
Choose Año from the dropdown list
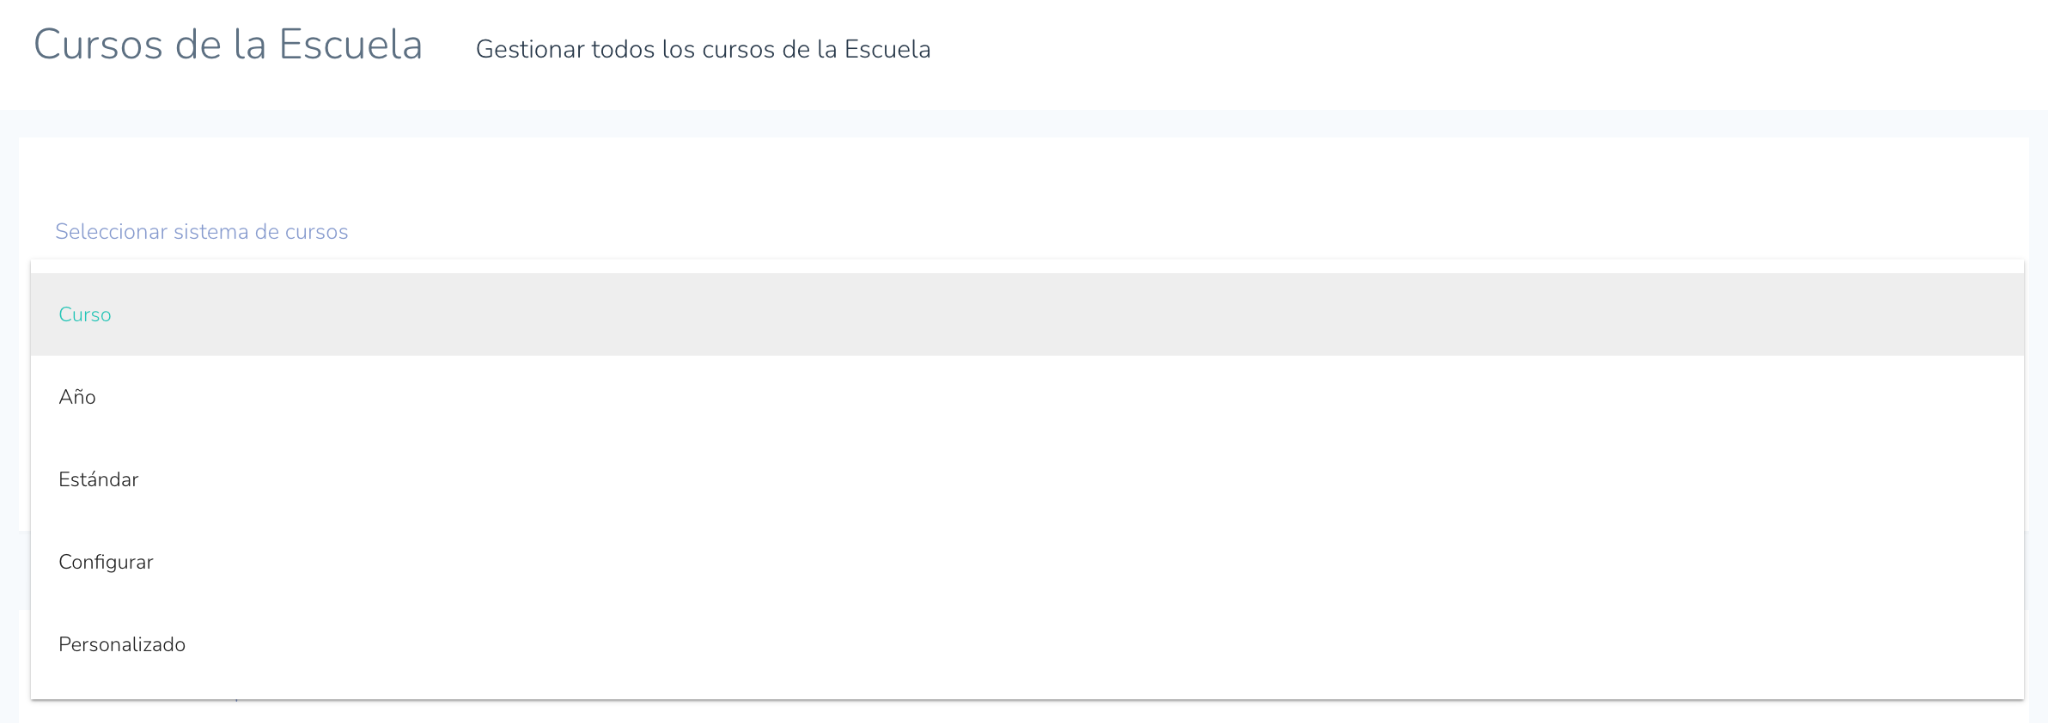[x=77, y=397]
